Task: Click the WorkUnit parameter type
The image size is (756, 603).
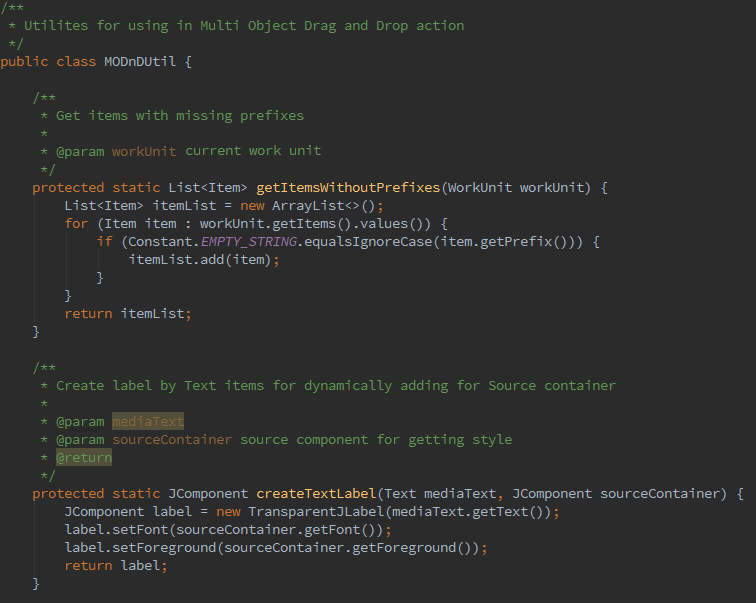Action: [x=480, y=188]
